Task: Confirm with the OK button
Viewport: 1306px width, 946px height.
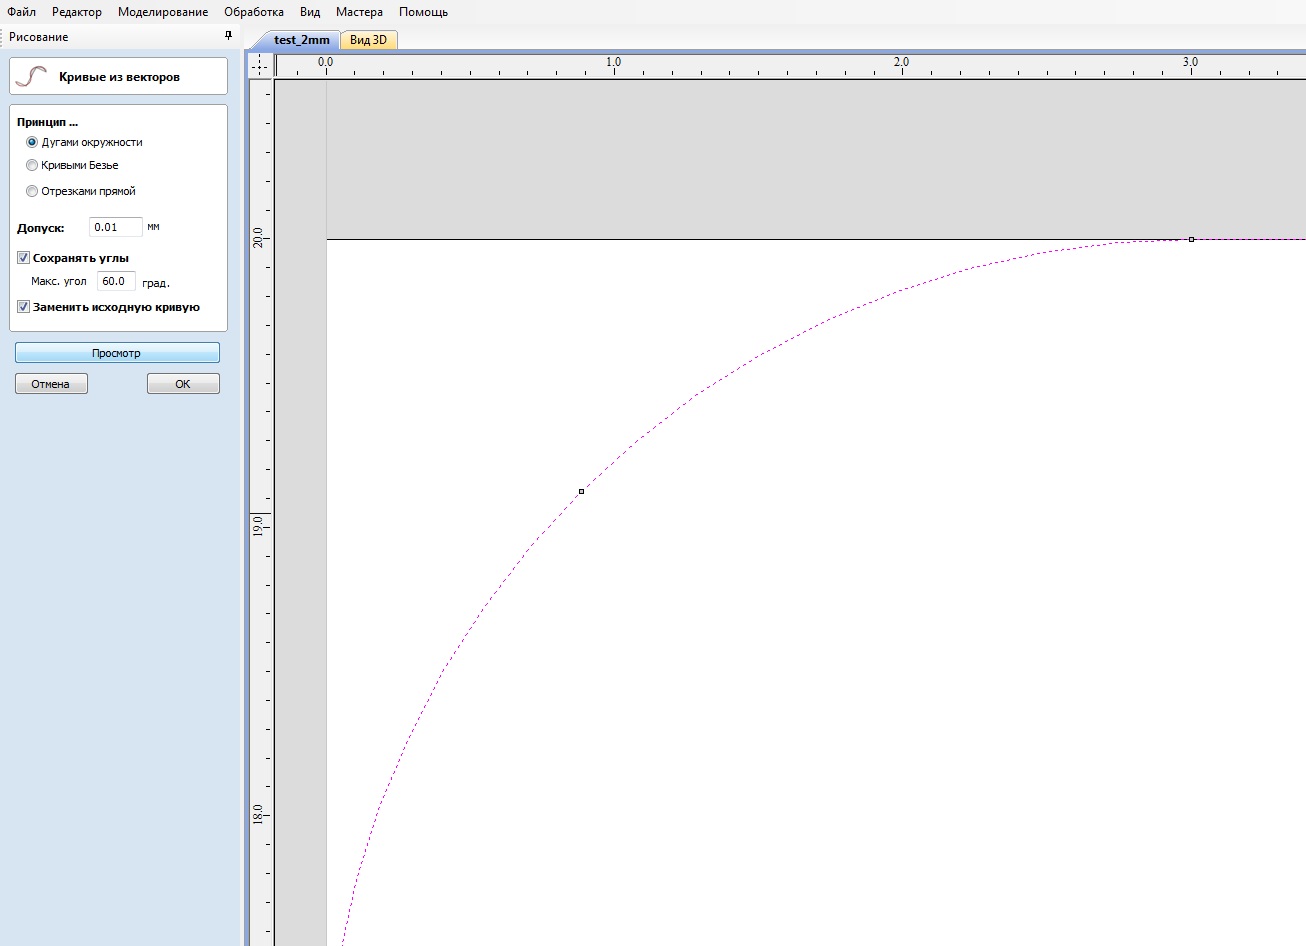Action: click(x=183, y=384)
